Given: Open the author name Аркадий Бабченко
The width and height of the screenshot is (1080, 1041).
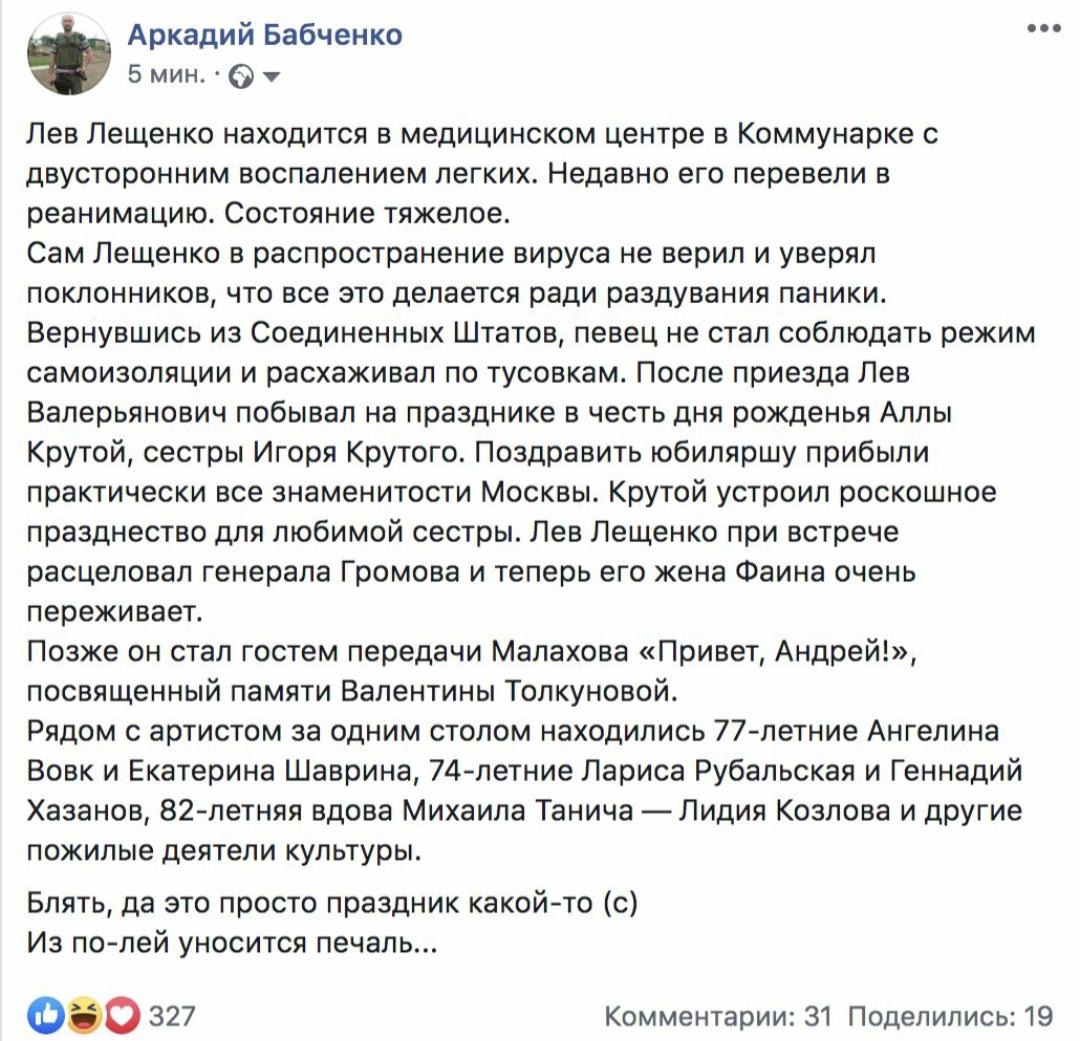Looking at the screenshot, I should tap(265, 36).
